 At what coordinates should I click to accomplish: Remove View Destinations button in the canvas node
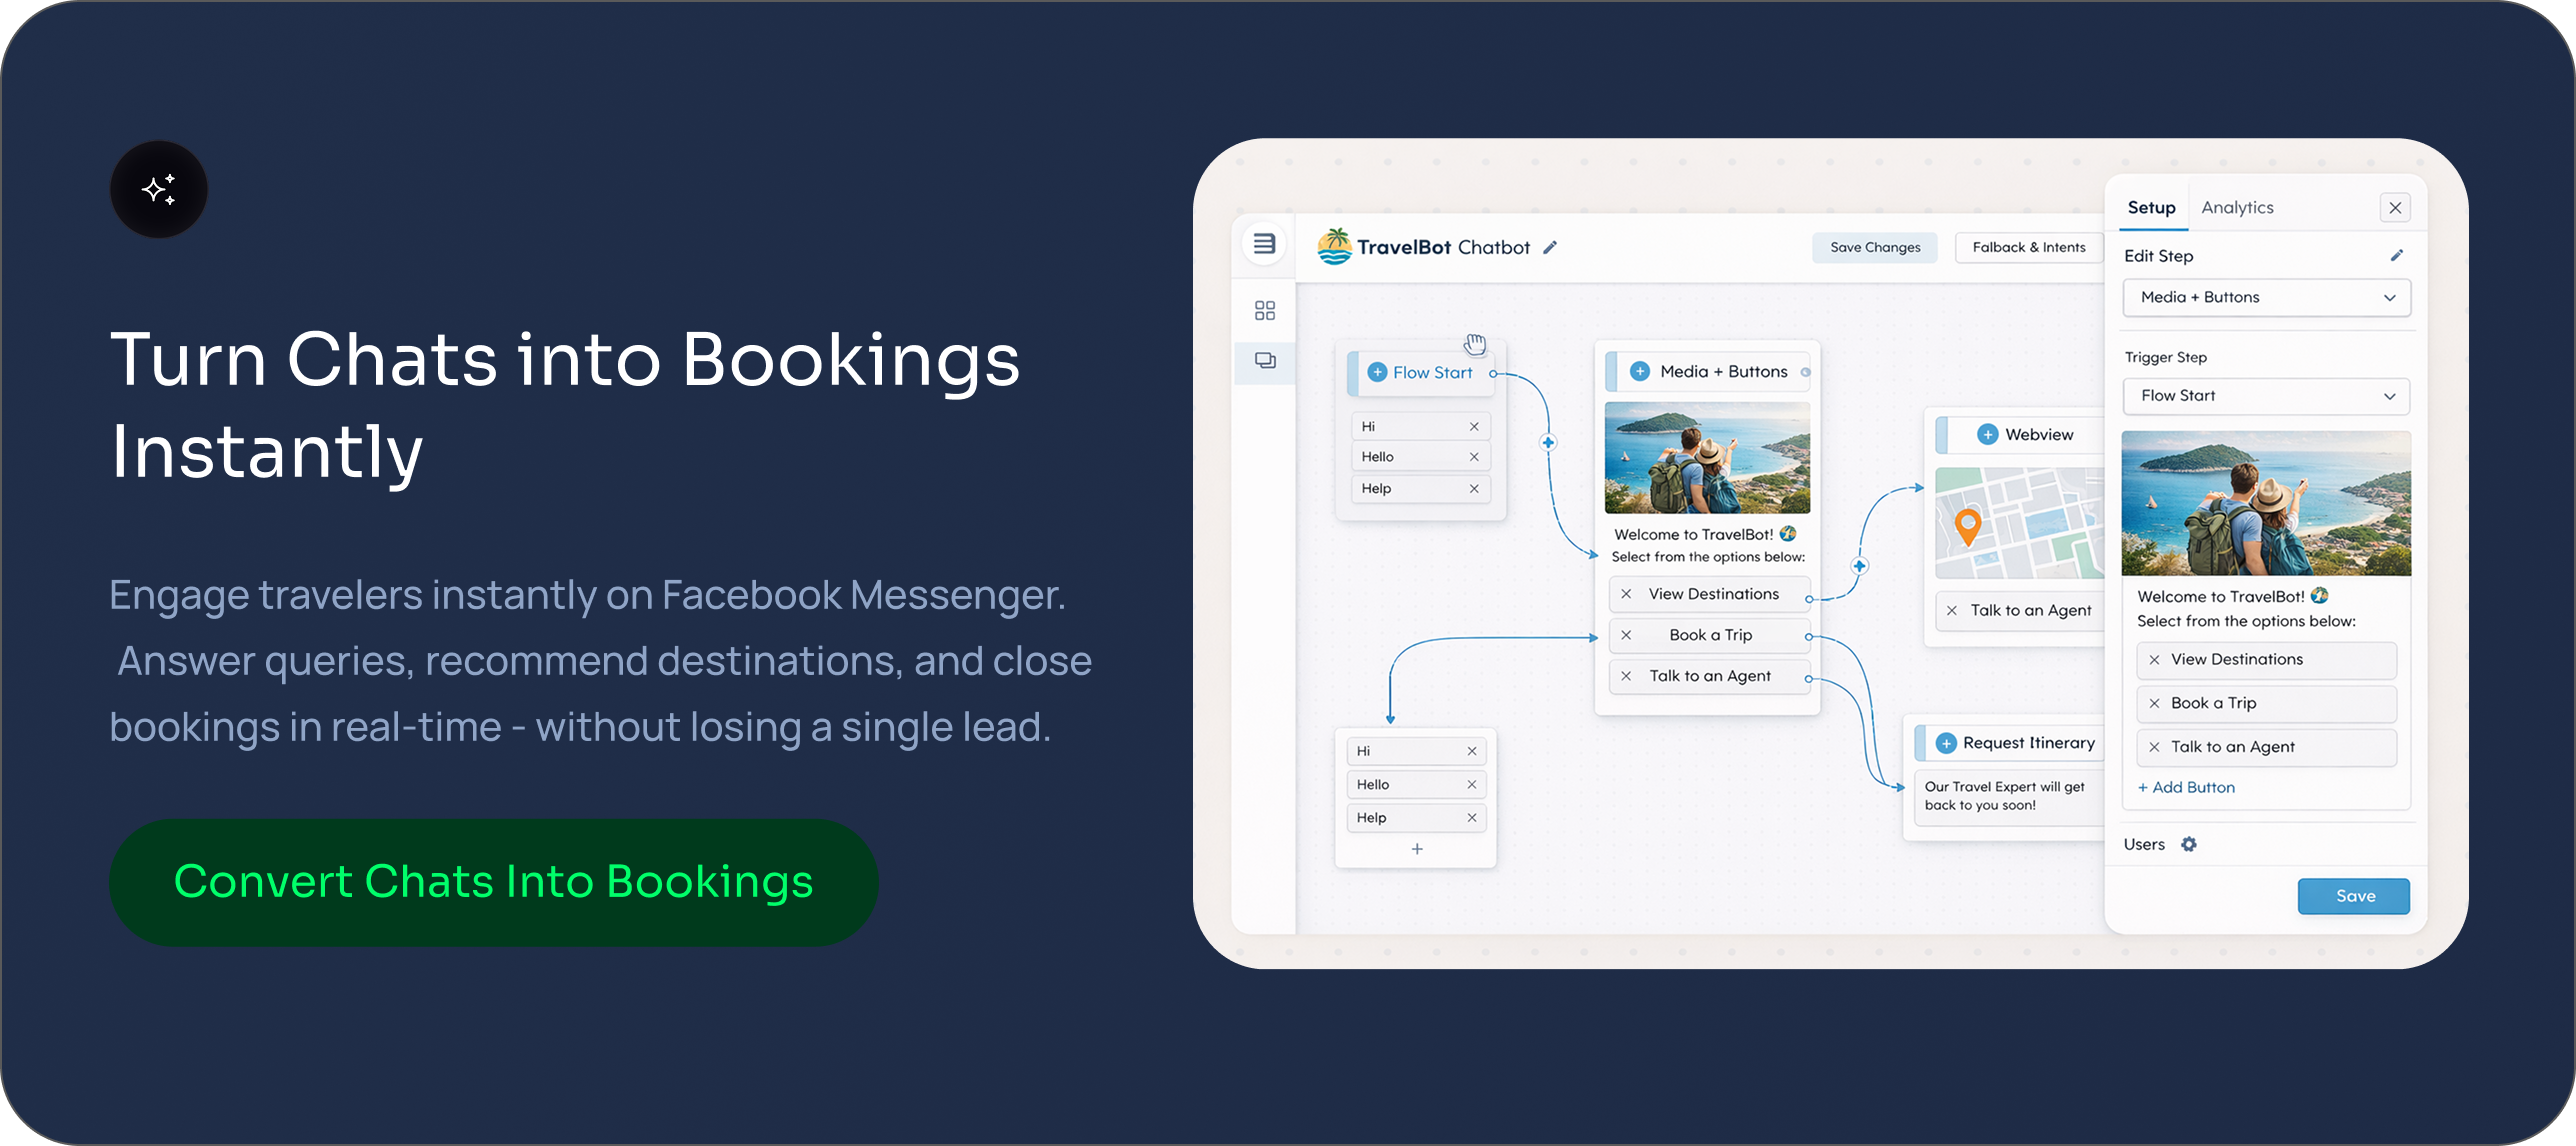coord(1626,594)
